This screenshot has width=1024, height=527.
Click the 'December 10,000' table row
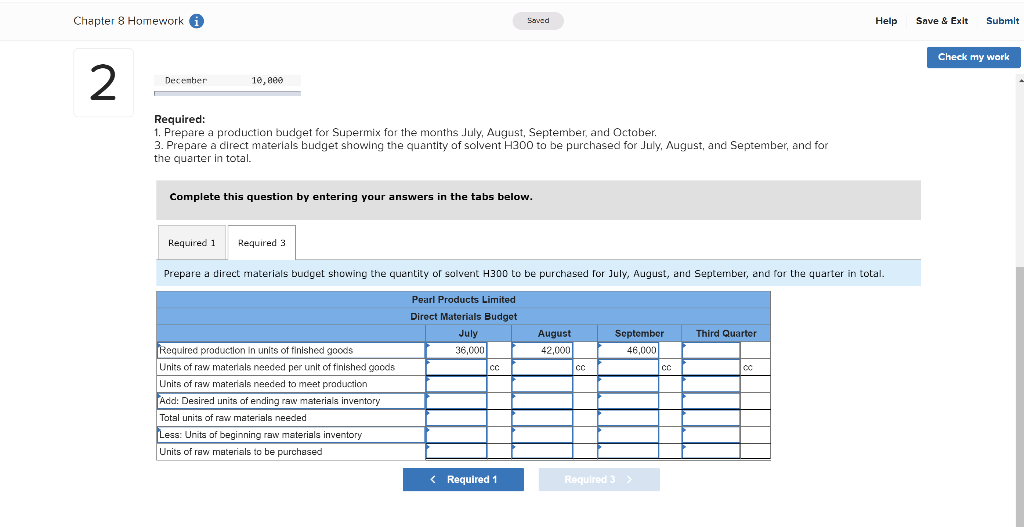click(227, 81)
